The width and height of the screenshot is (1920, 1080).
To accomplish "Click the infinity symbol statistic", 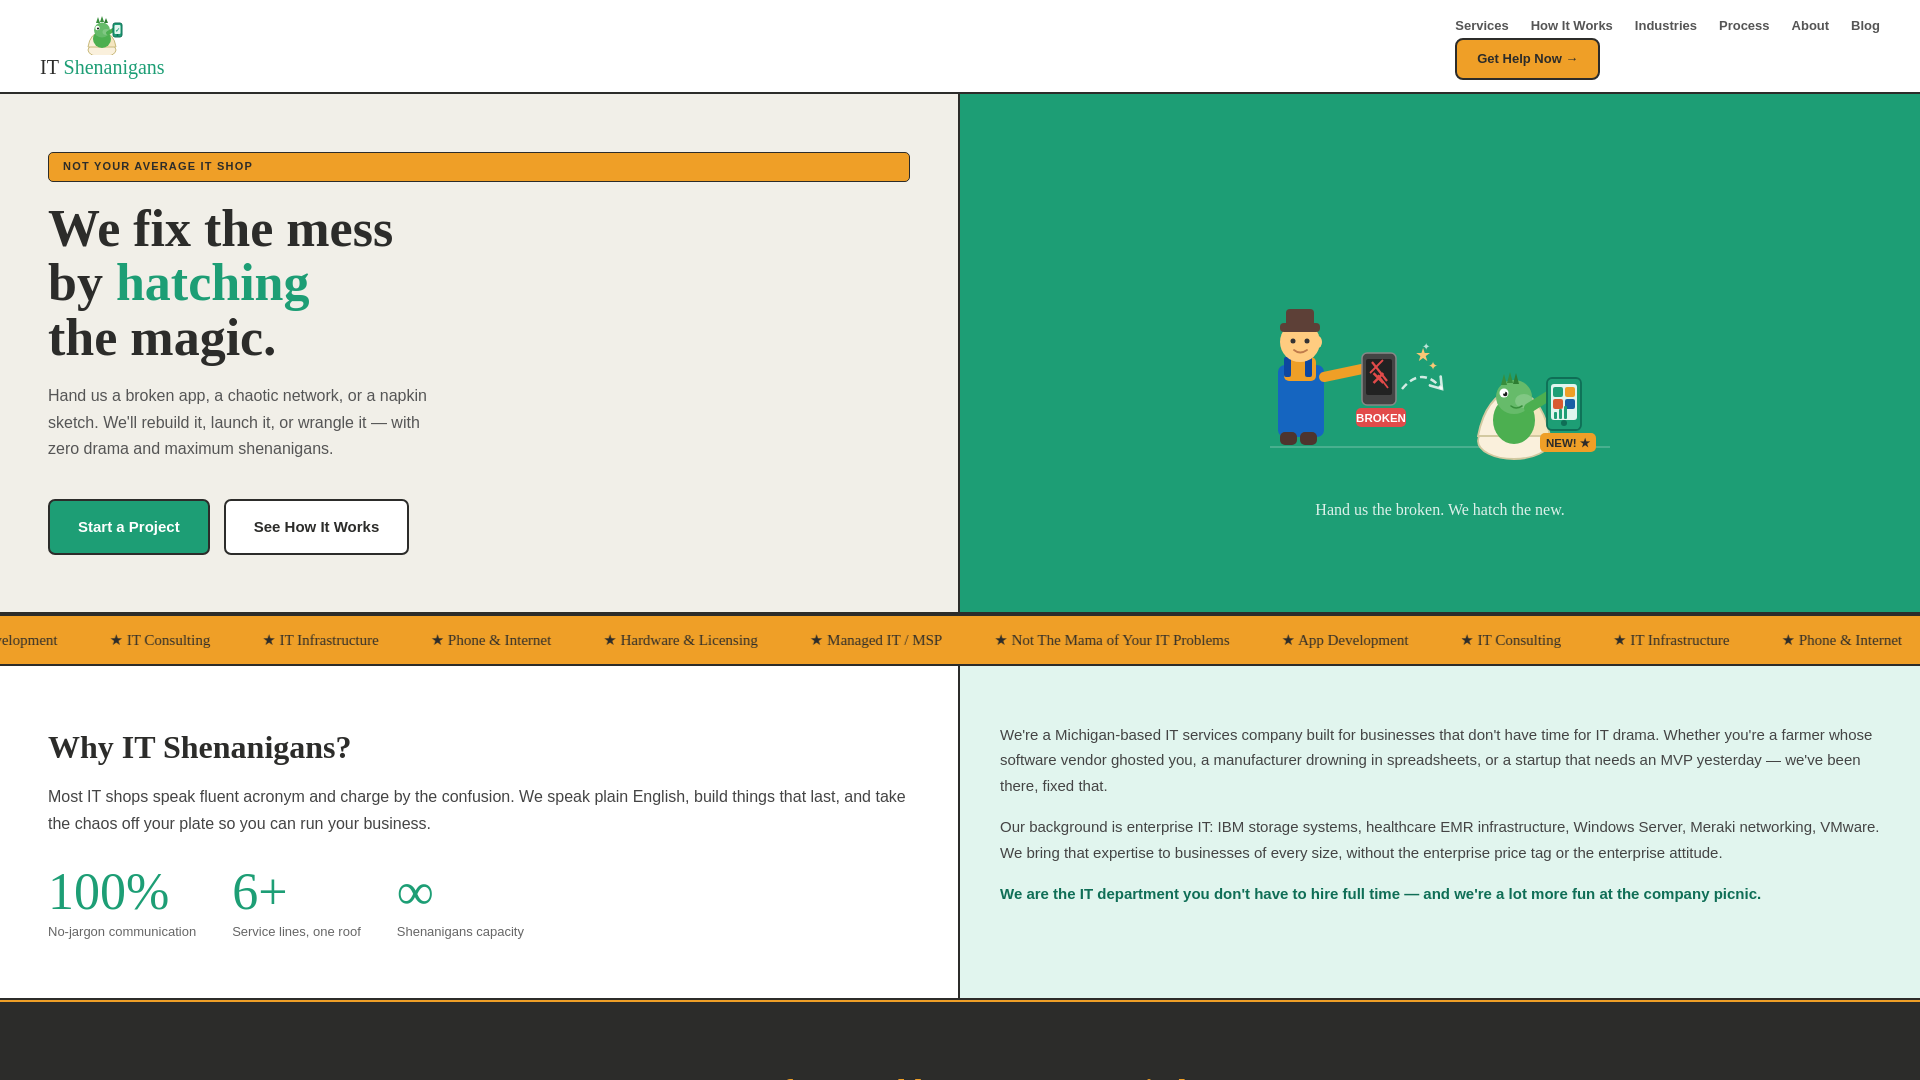I will tap(415, 892).
